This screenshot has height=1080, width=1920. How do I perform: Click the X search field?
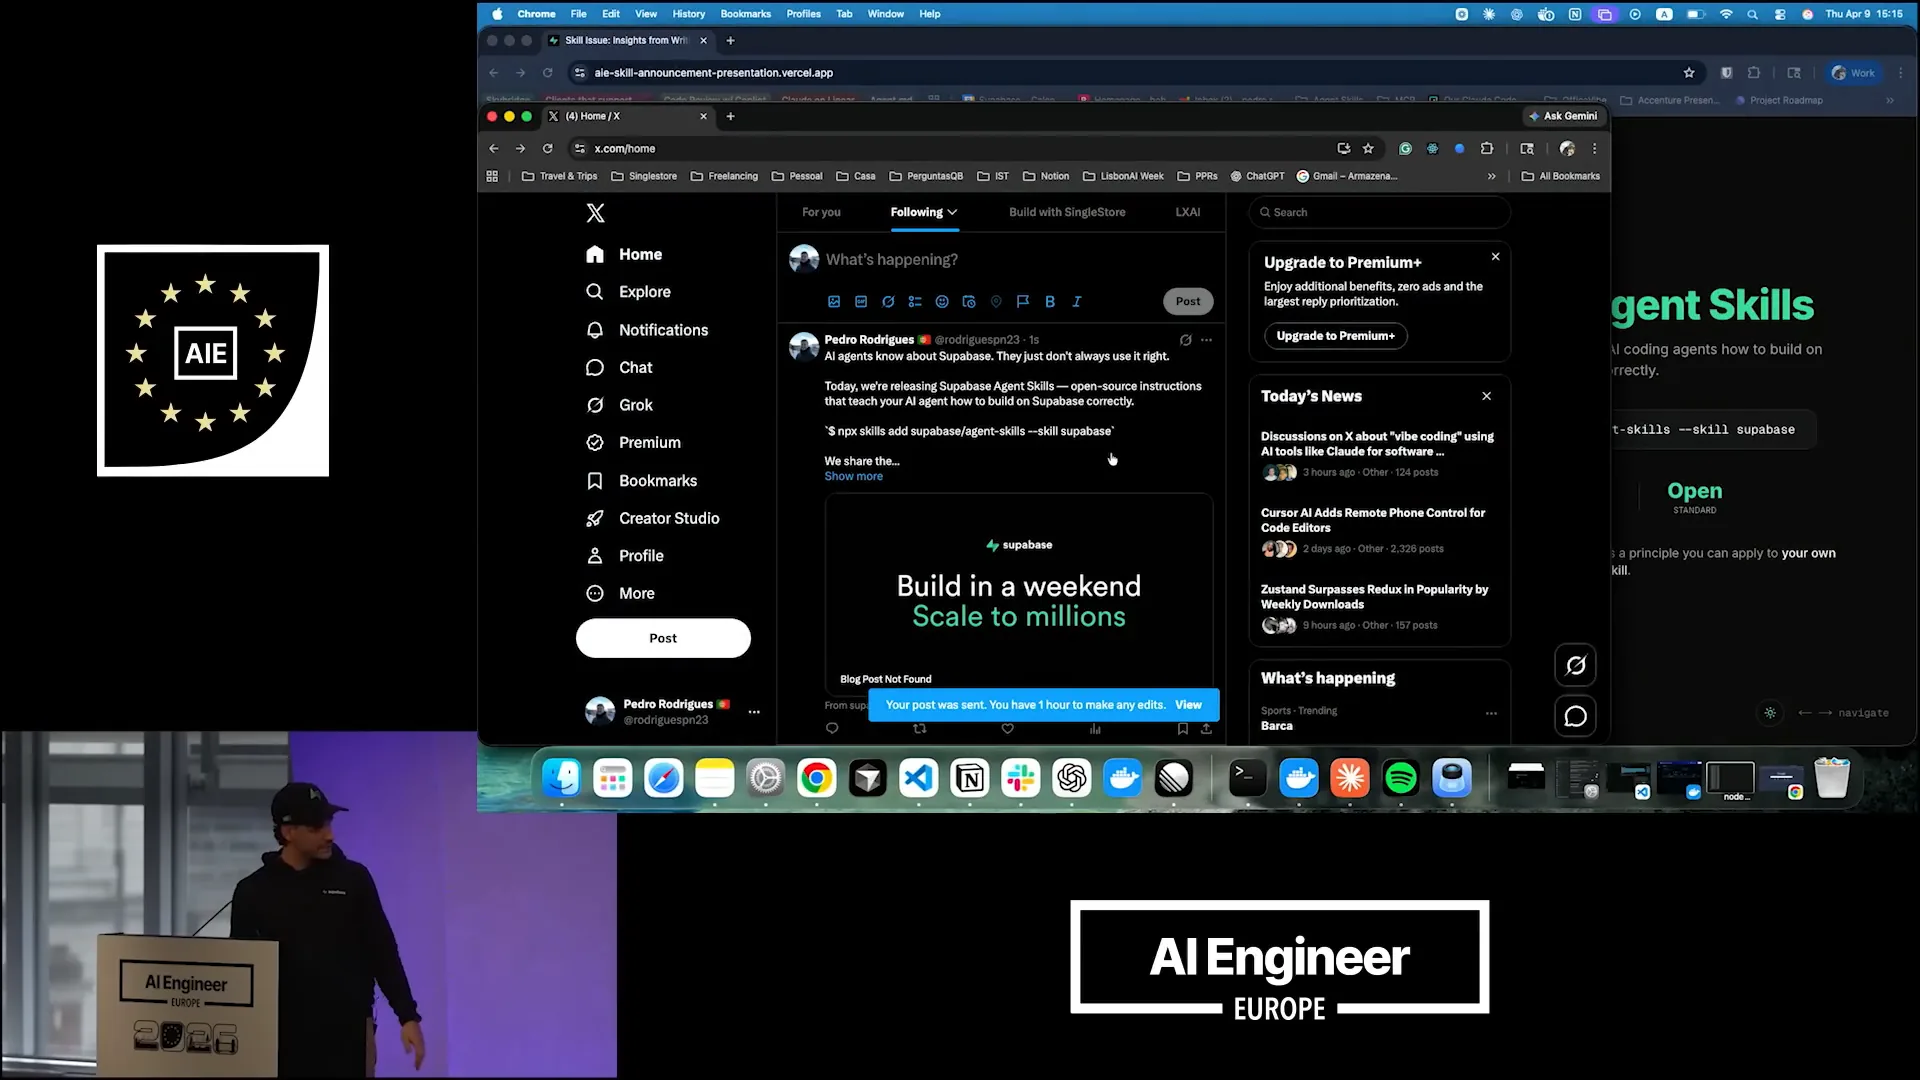tap(1379, 212)
